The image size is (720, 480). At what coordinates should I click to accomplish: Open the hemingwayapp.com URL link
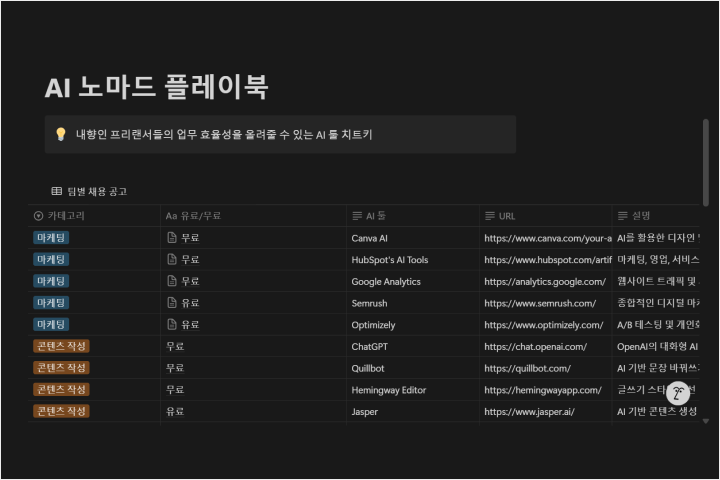(543, 390)
